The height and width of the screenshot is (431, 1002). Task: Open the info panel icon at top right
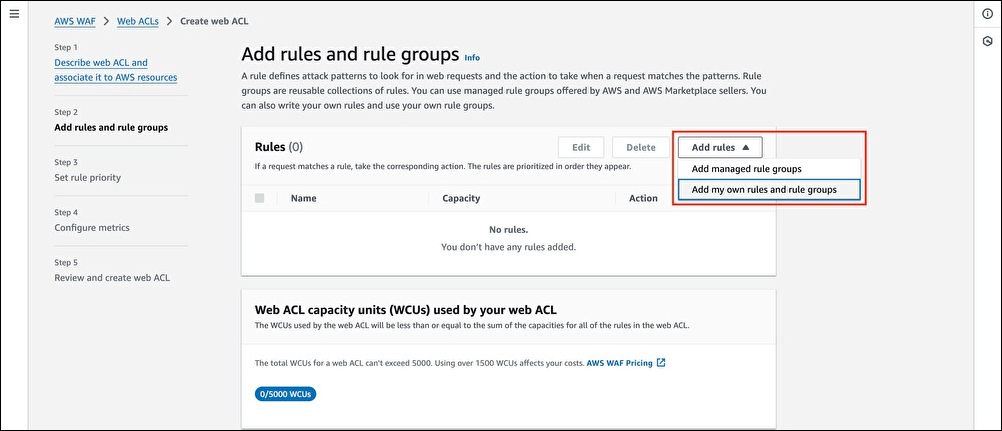click(x=987, y=15)
